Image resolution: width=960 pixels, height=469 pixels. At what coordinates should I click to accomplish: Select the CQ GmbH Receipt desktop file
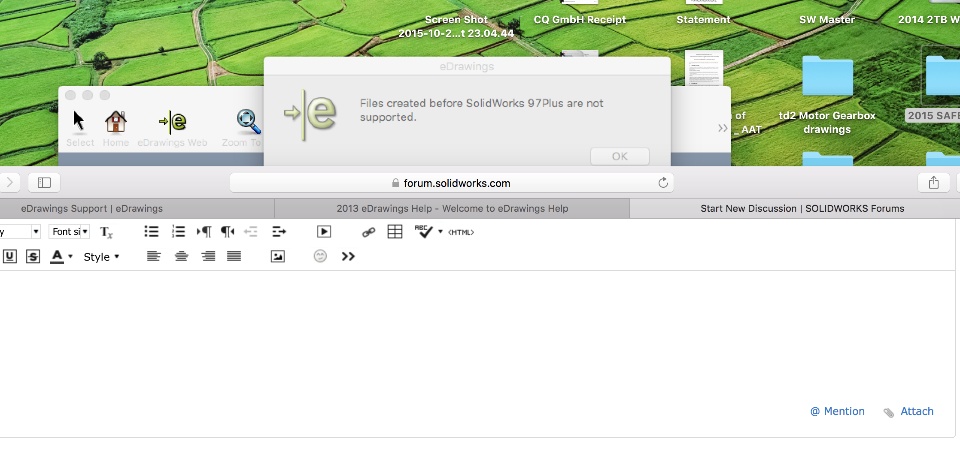tap(580, 19)
